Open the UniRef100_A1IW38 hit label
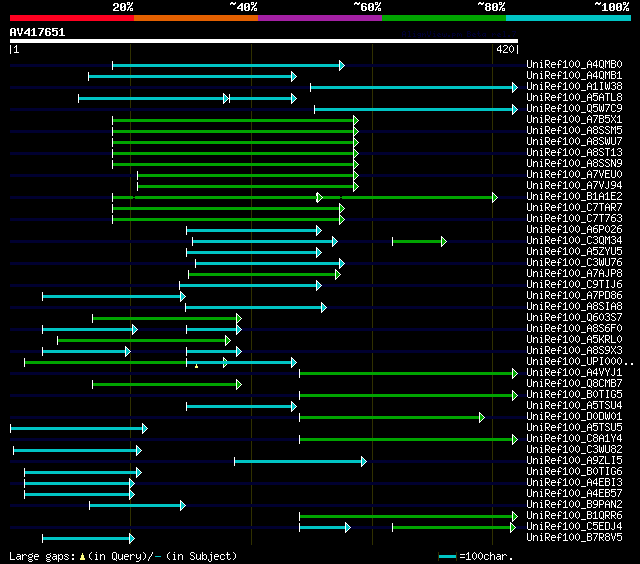 pyautogui.click(x=574, y=87)
